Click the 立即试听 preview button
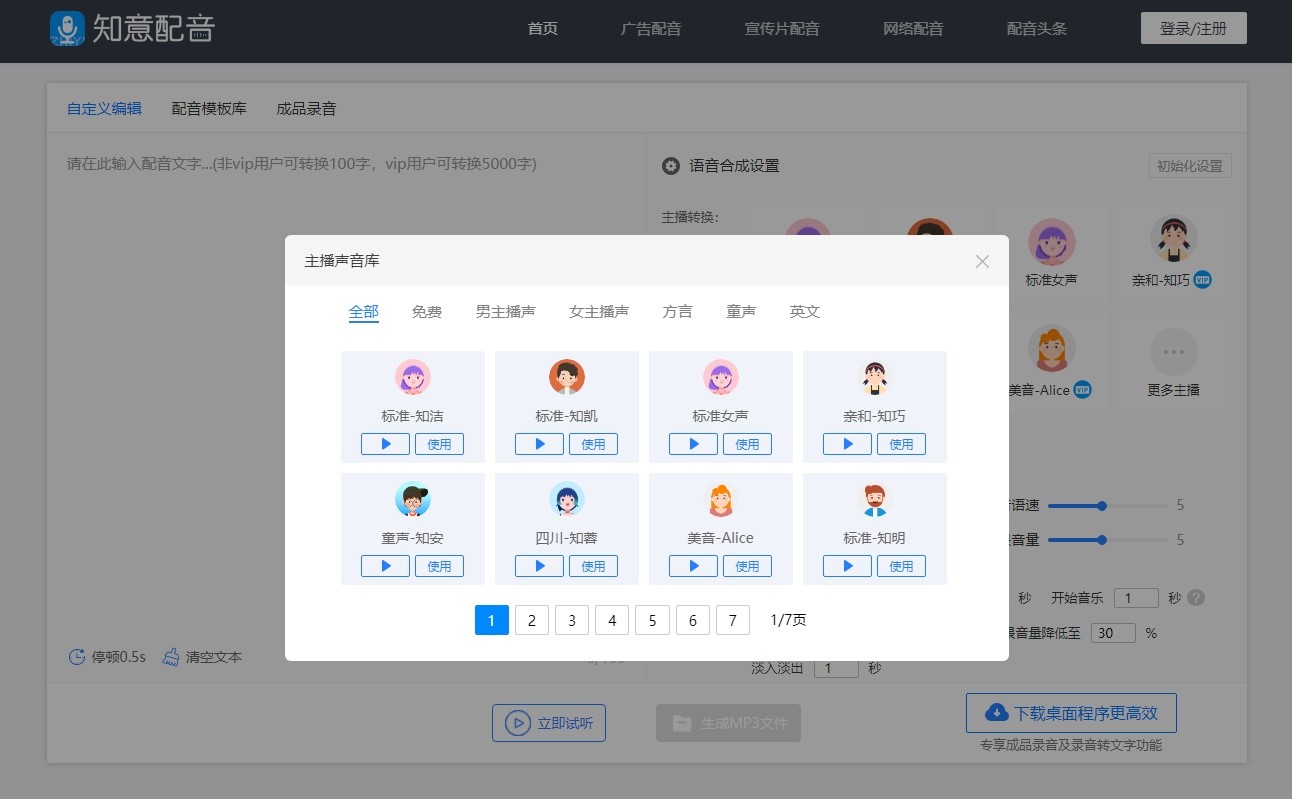This screenshot has height=799, width=1292. pos(548,723)
